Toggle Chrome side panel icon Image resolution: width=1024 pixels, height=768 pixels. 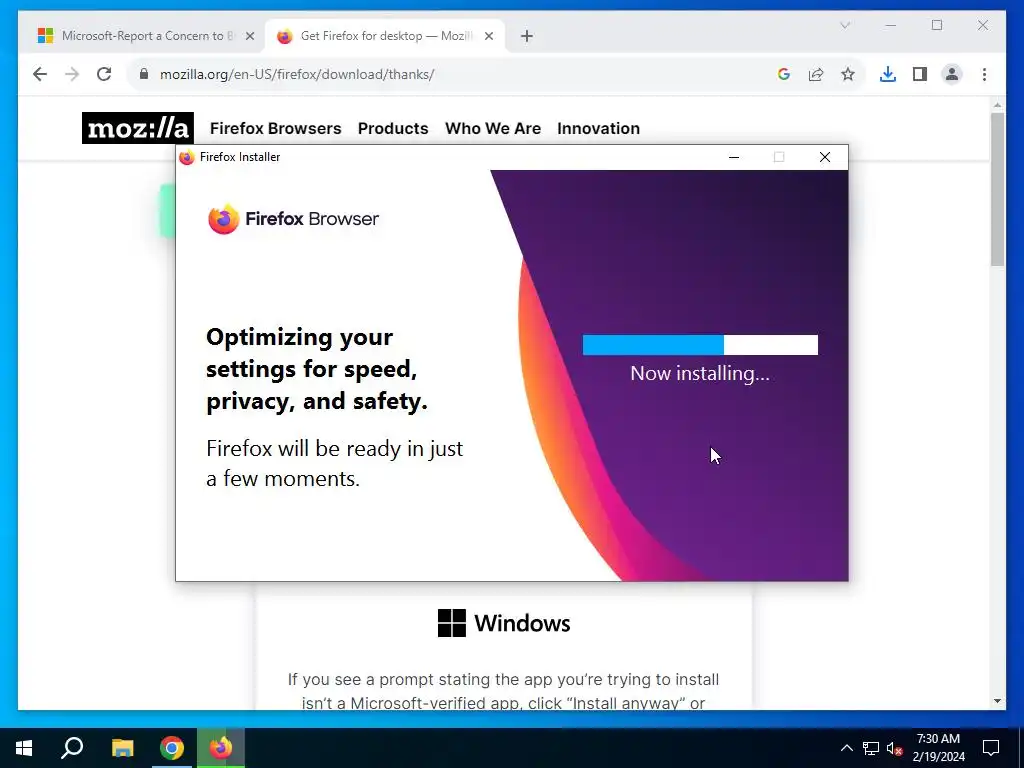pyautogui.click(x=920, y=74)
